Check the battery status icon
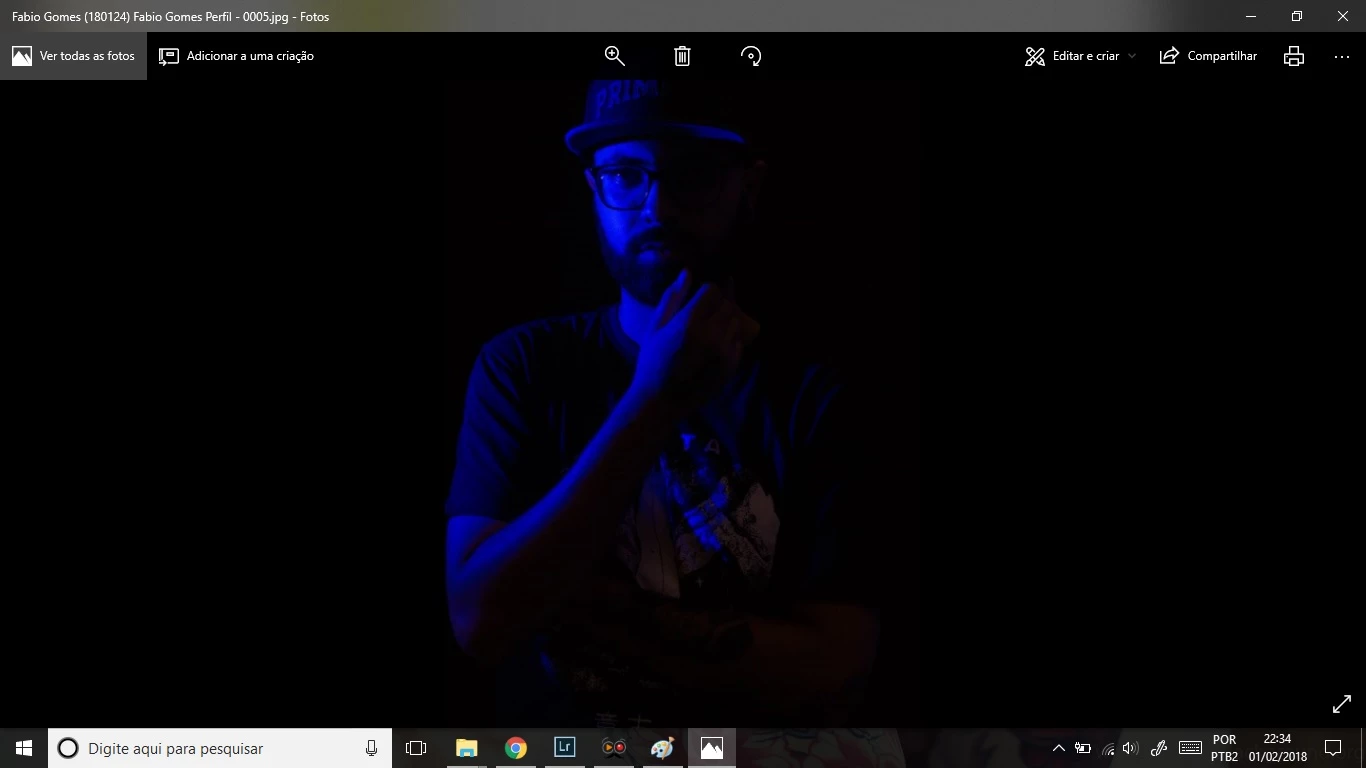Image resolution: width=1366 pixels, height=768 pixels. [1083, 748]
